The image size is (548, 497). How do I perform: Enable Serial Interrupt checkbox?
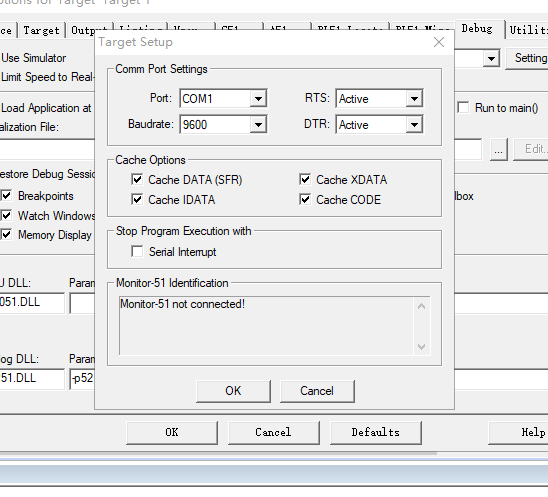[137, 251]
